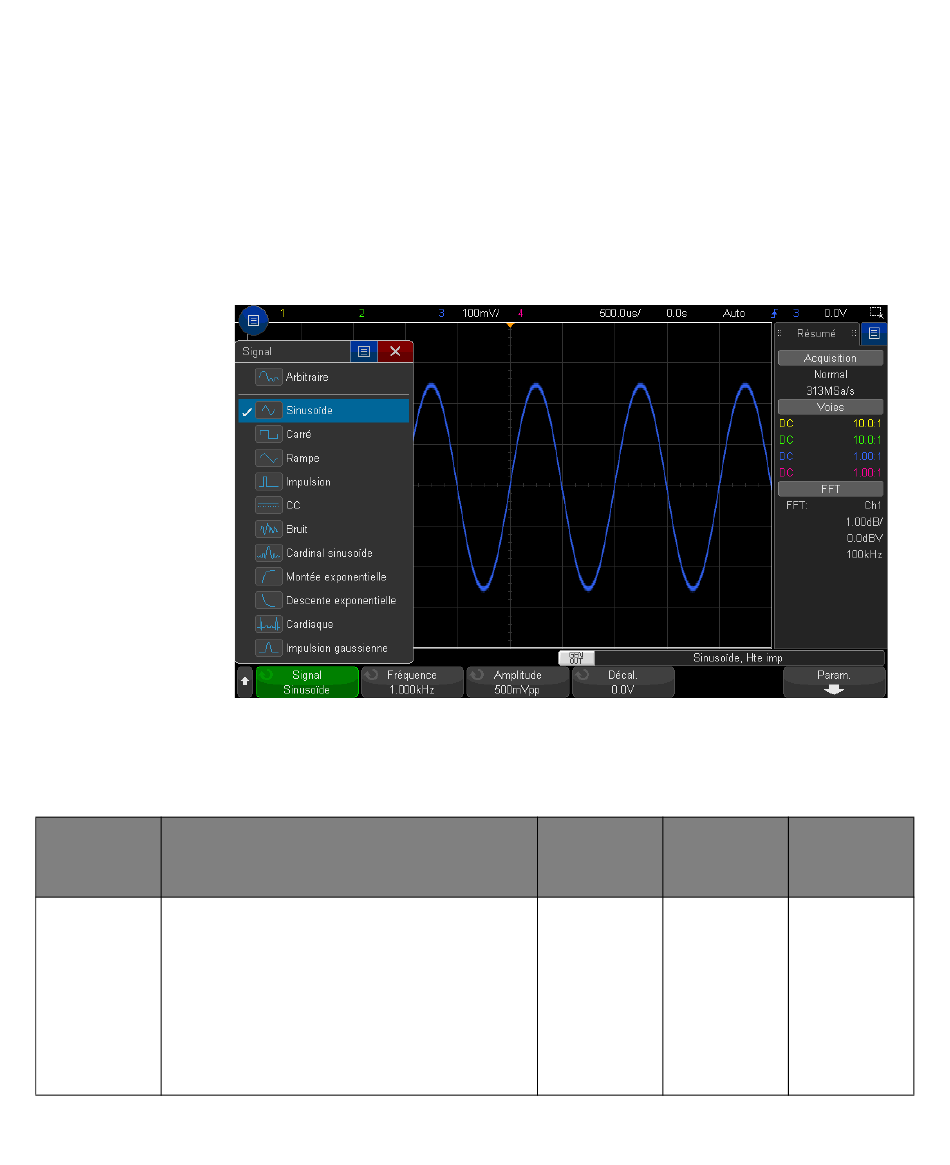Select channel 1 yellow indicator

[282, 314]
